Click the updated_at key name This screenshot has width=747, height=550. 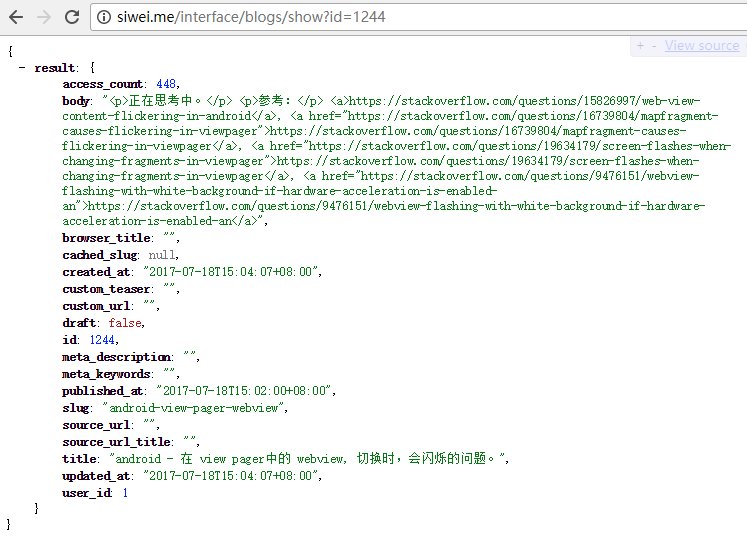[96, 476]
